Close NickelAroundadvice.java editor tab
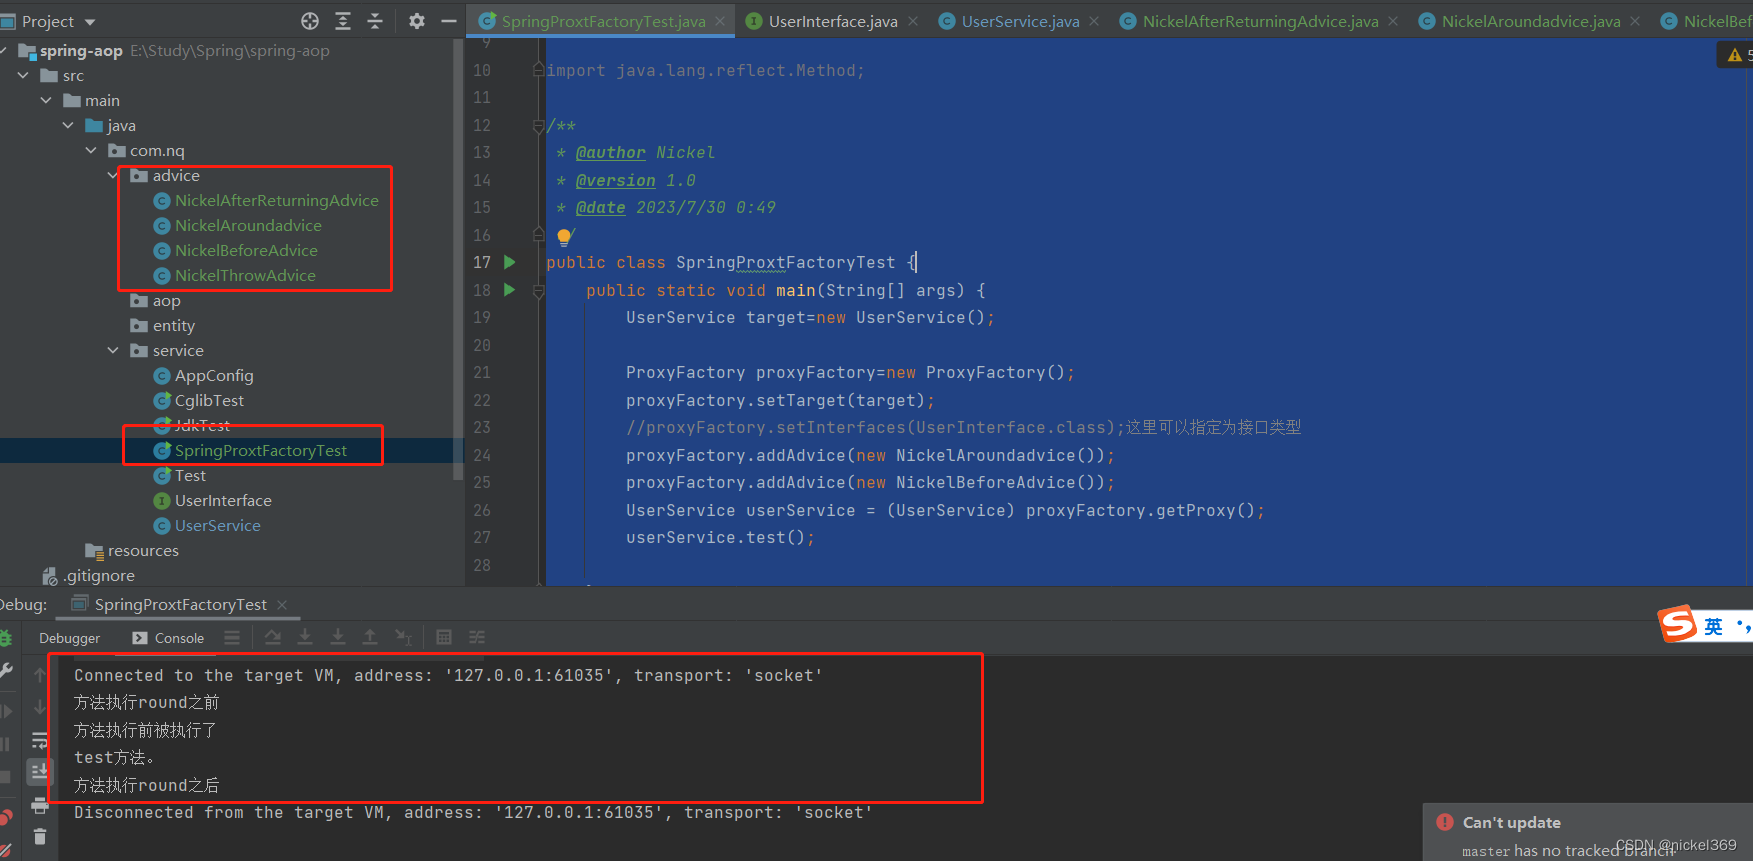This screenshot has height=861, width=1753. 1635,21
